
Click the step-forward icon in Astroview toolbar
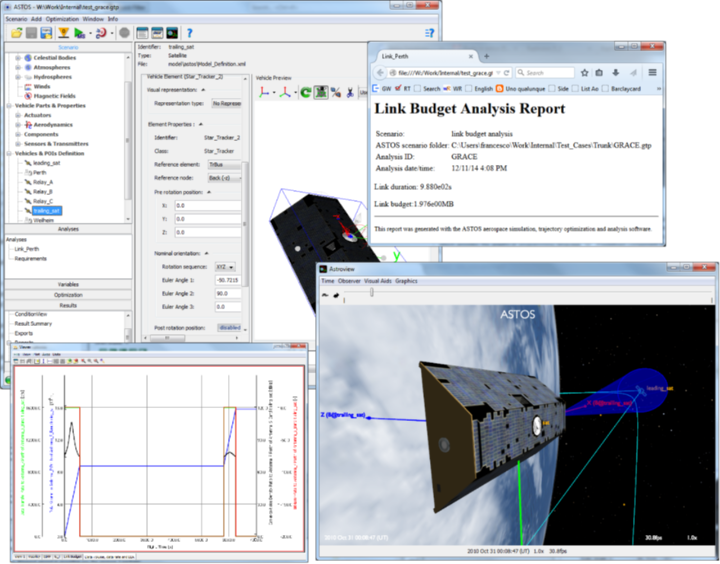(336, 295)
